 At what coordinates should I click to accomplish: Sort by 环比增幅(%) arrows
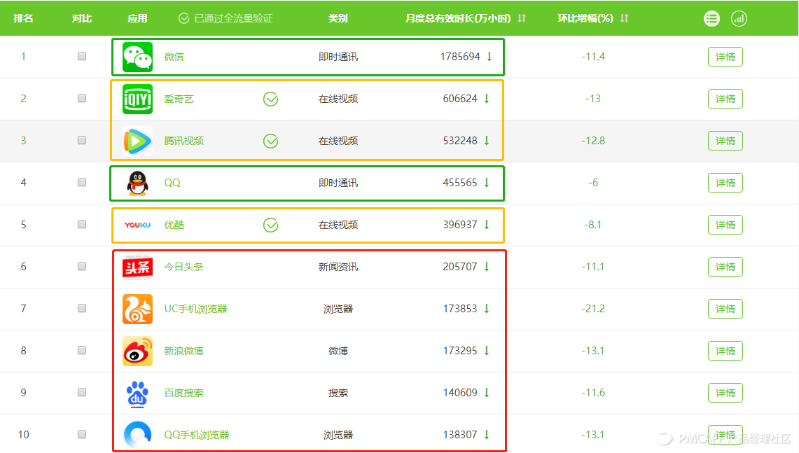(x=624, y=18)
